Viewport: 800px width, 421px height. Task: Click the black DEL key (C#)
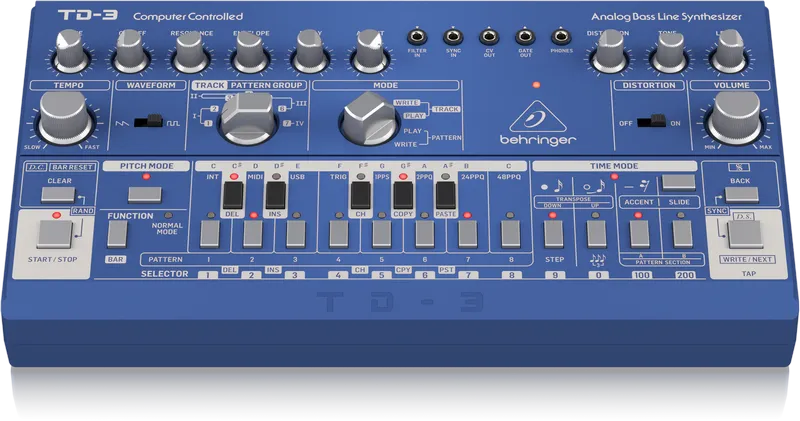(233, 195)
